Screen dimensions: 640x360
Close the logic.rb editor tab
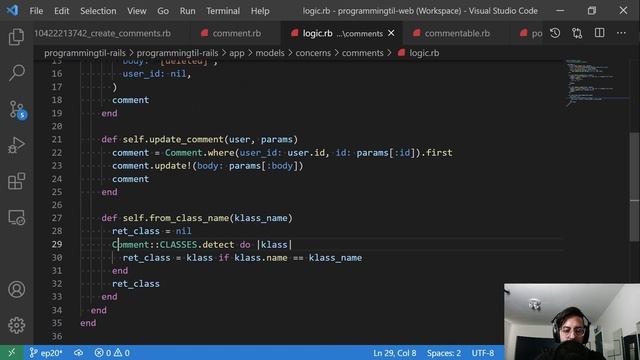[391, 33]
